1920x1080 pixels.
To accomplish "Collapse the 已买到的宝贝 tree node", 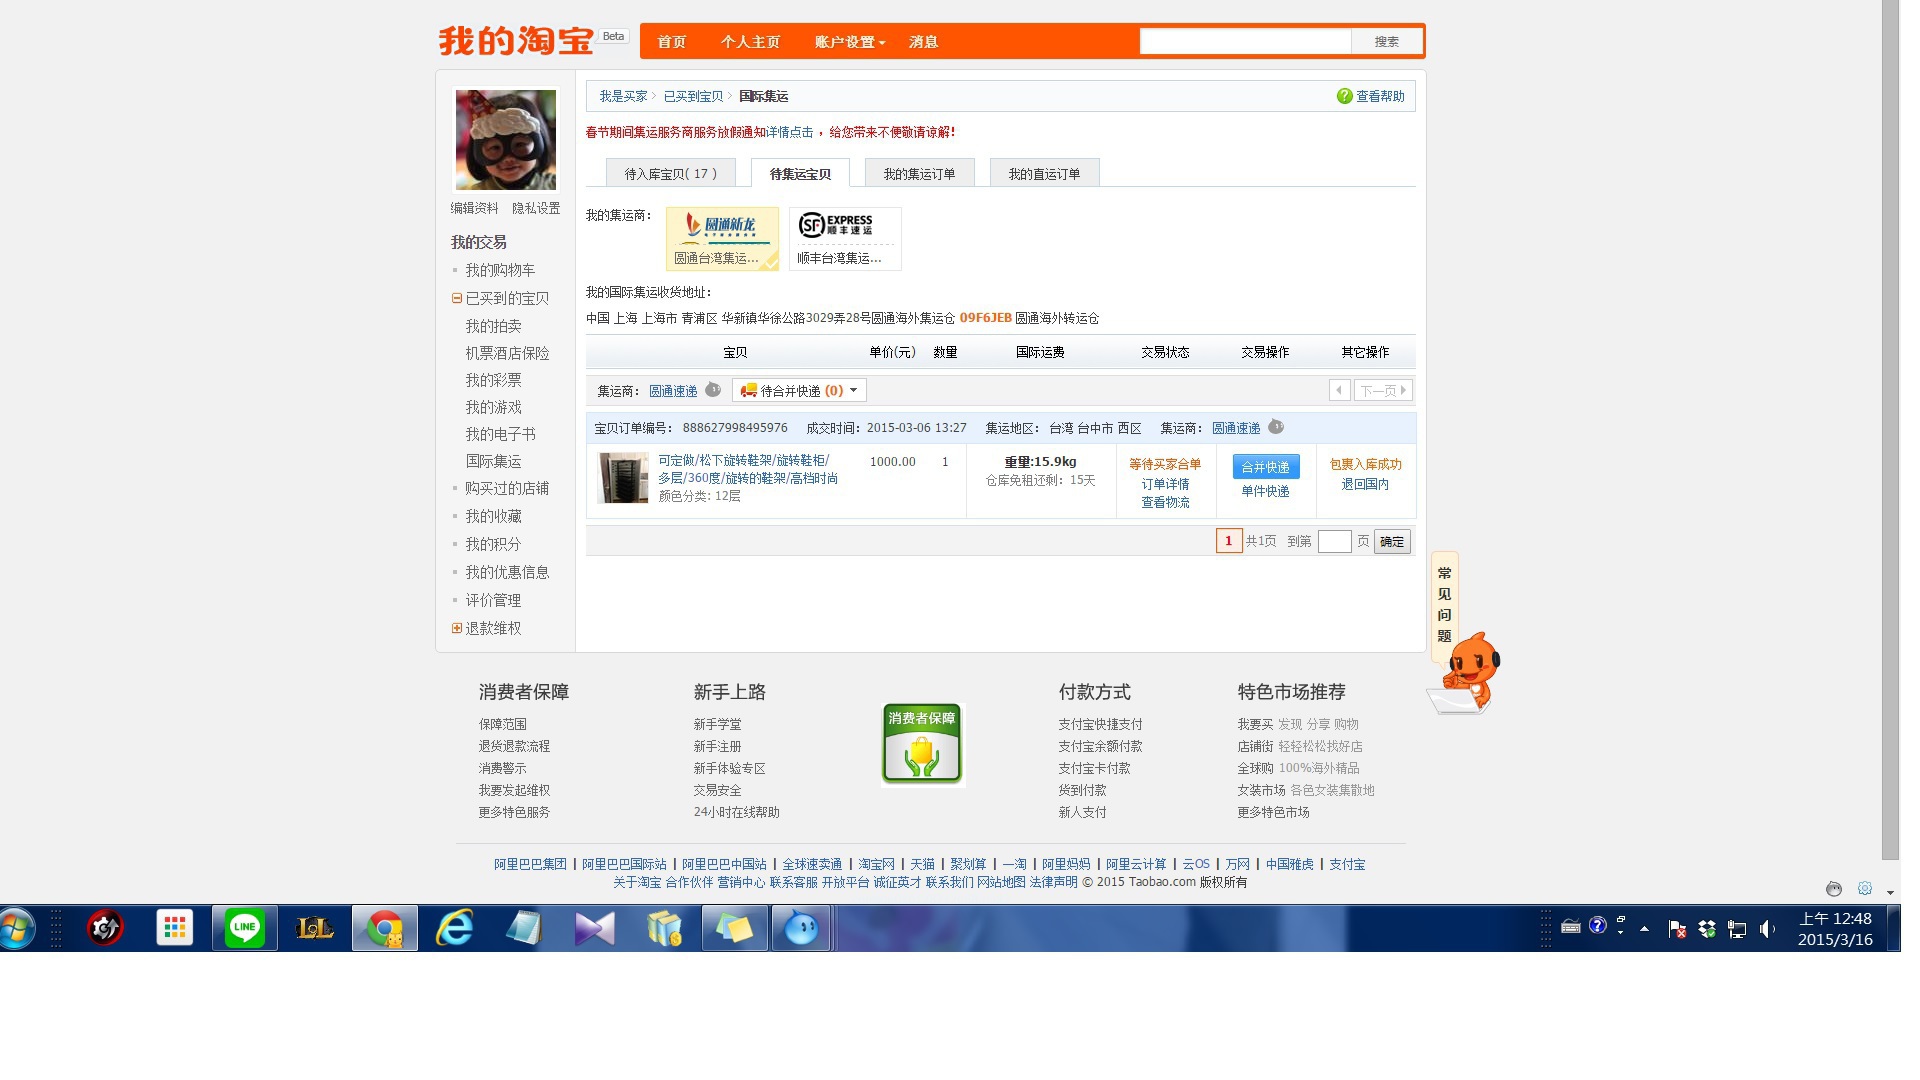I will point(456,298).
